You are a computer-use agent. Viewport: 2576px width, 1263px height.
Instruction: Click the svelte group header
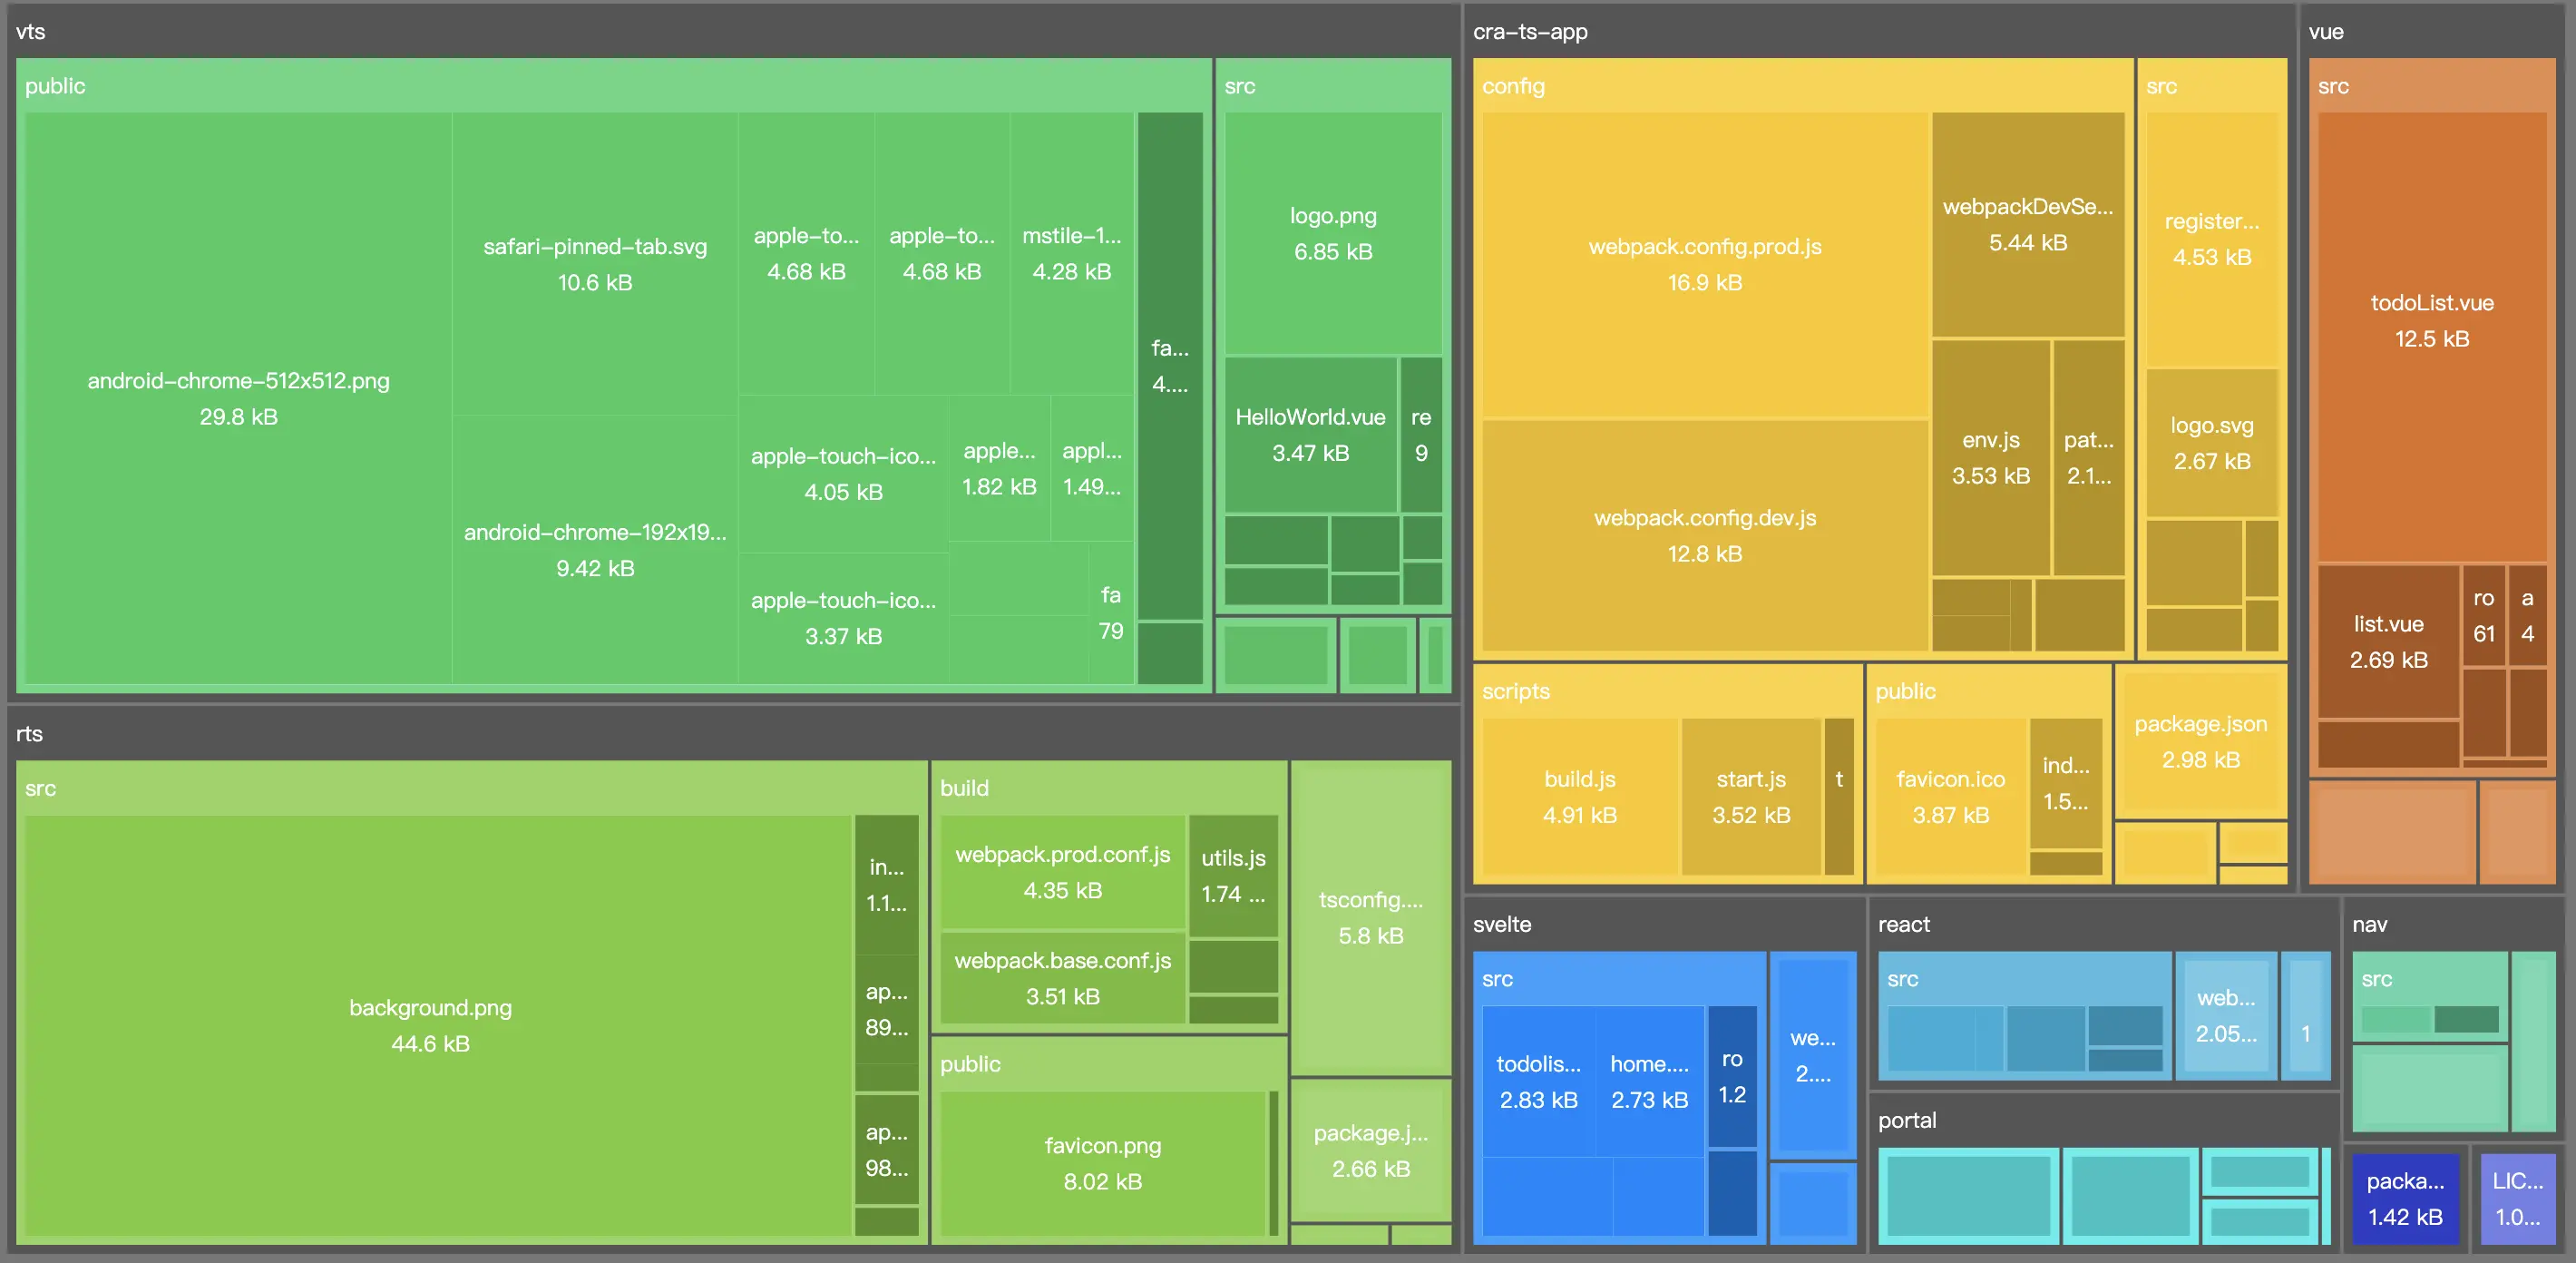[x=1501, y=924]
